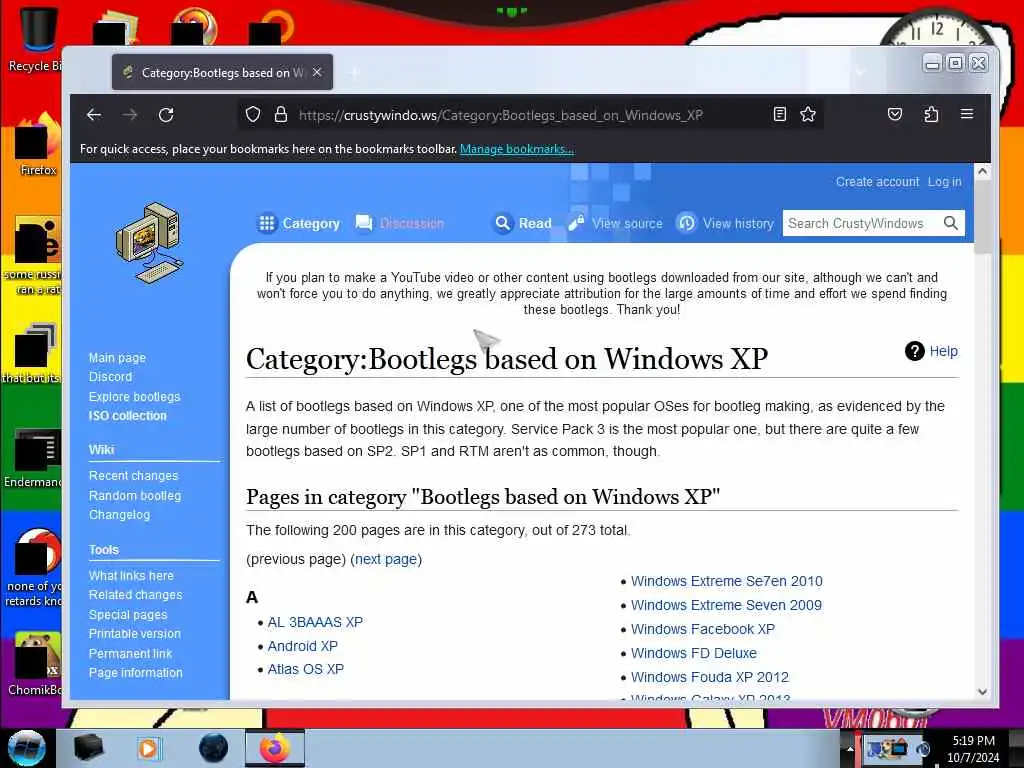The image size is (1024, 768).
Task: Open the AL 3BAAAS XP page
Action: pyautogui.click(x=315, y=622)
